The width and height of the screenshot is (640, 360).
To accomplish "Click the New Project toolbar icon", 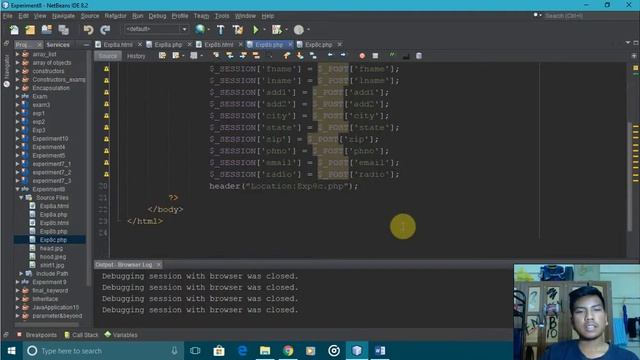I will (x=31, y=30).
